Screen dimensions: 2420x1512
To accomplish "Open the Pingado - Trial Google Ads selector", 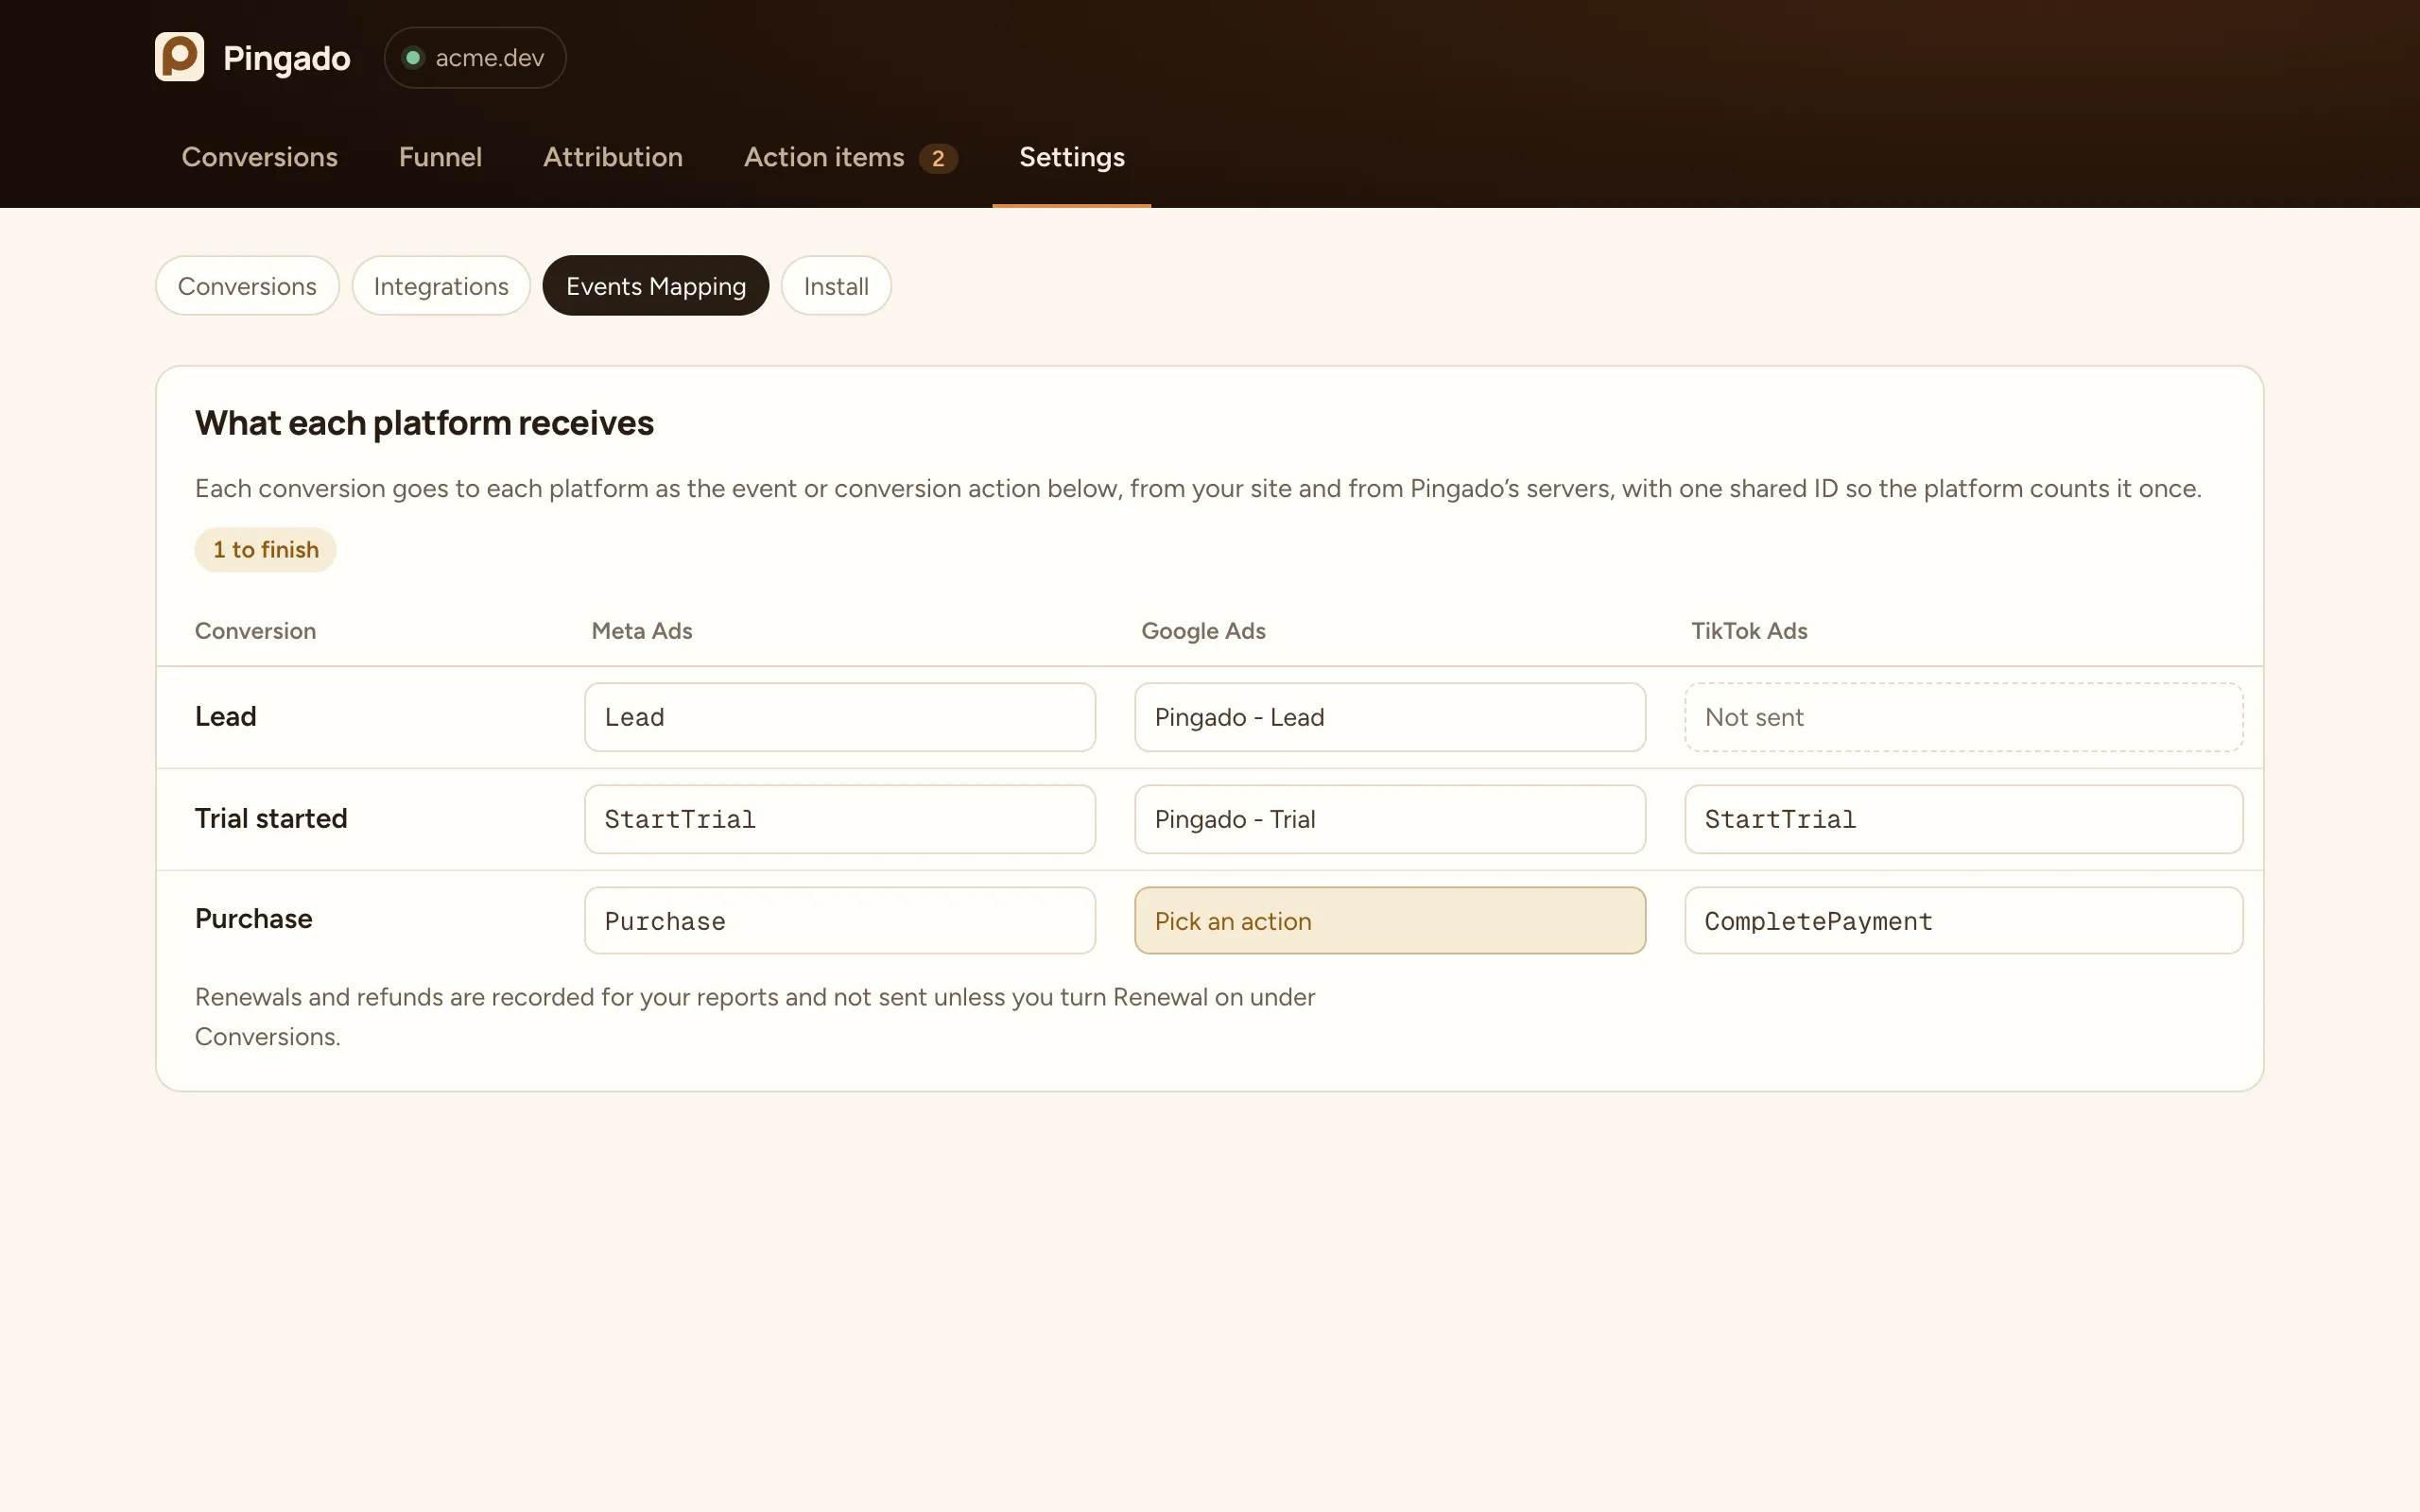I will point(1390,819).
